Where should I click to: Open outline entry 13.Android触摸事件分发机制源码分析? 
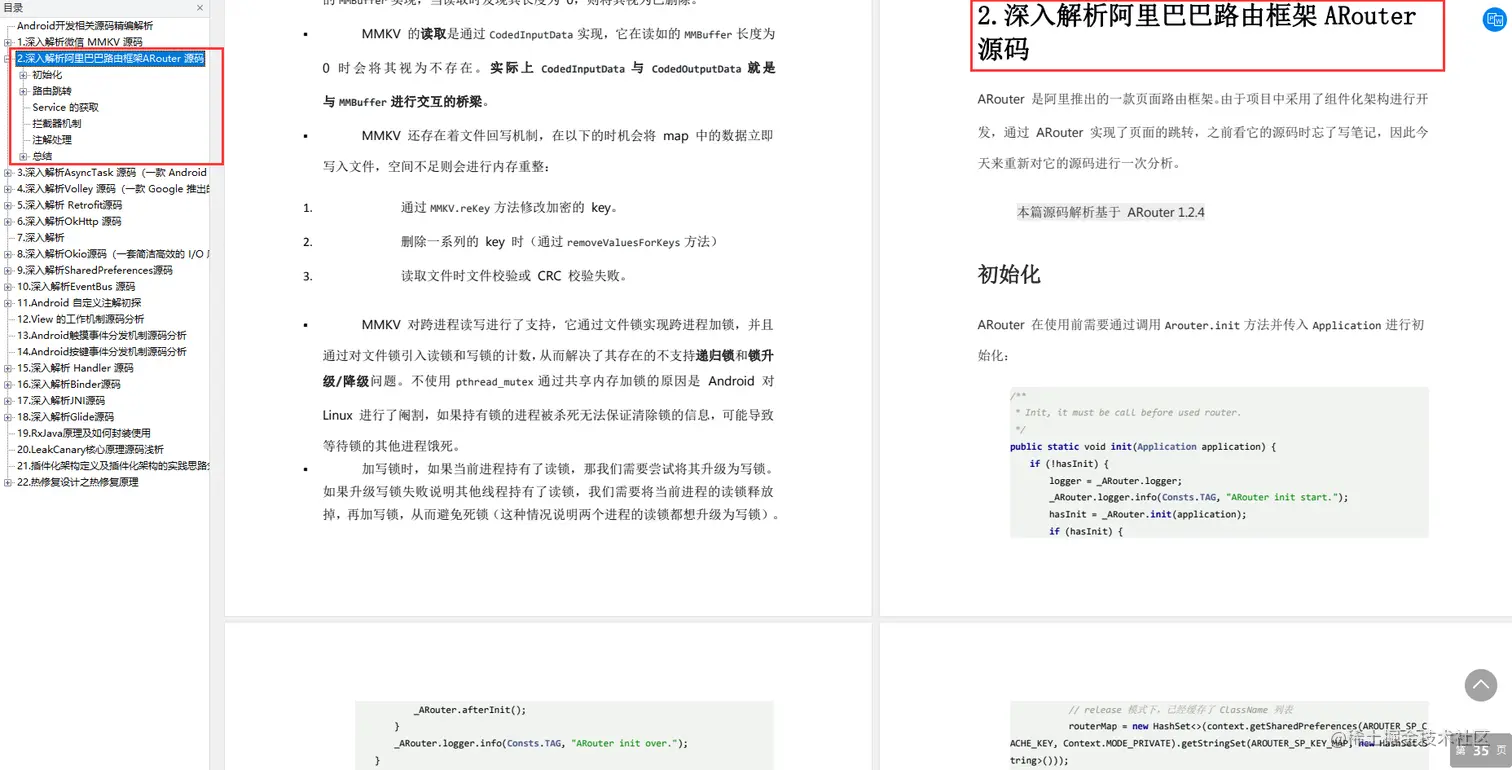coord(101,335)
